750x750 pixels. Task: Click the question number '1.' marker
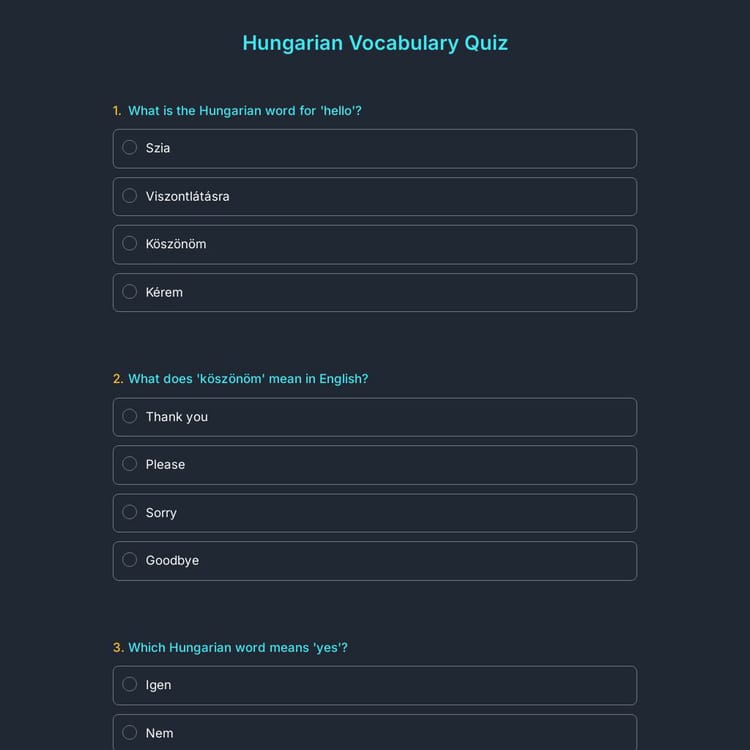(118, 111)
